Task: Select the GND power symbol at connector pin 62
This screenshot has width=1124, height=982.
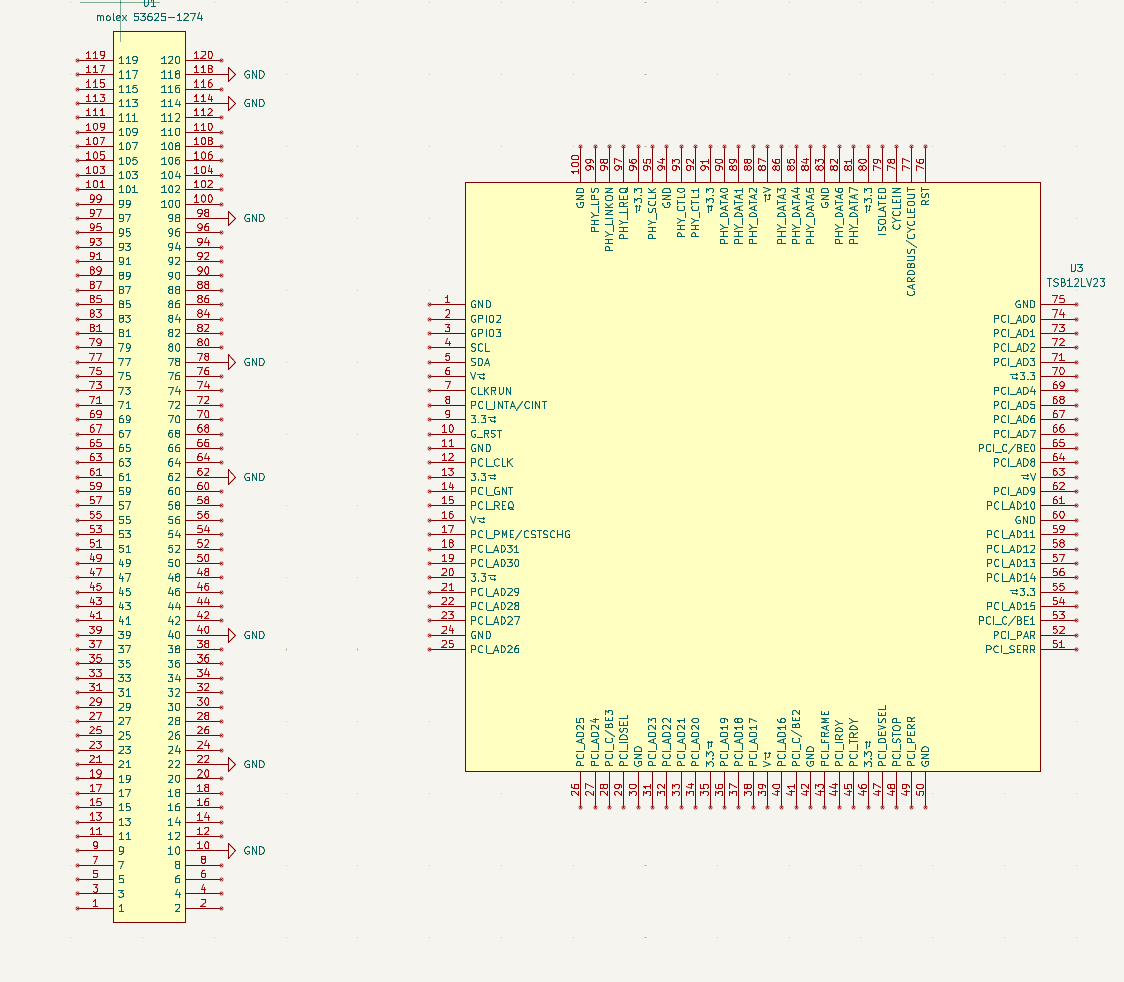Action: click(x=232, y=478)
